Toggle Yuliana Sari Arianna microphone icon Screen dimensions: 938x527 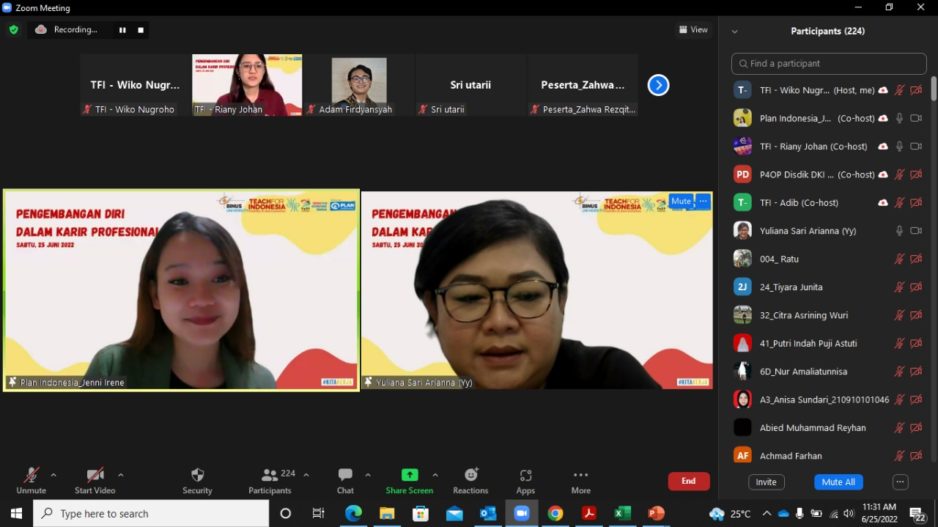[899, 231]
